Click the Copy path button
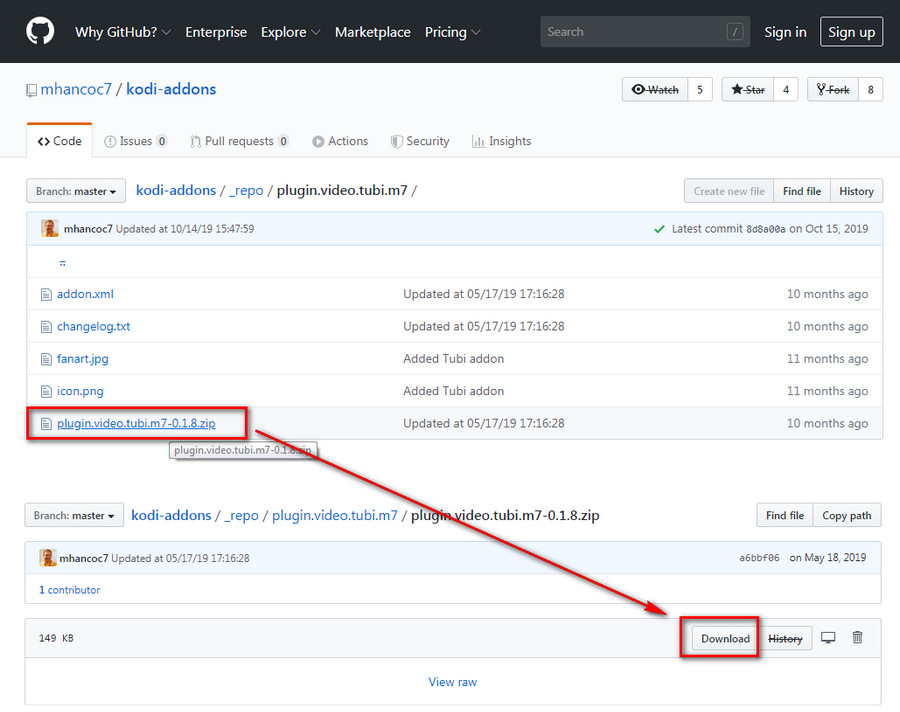The height and width of the screenshot is (712, 900). tap(847, 515)
